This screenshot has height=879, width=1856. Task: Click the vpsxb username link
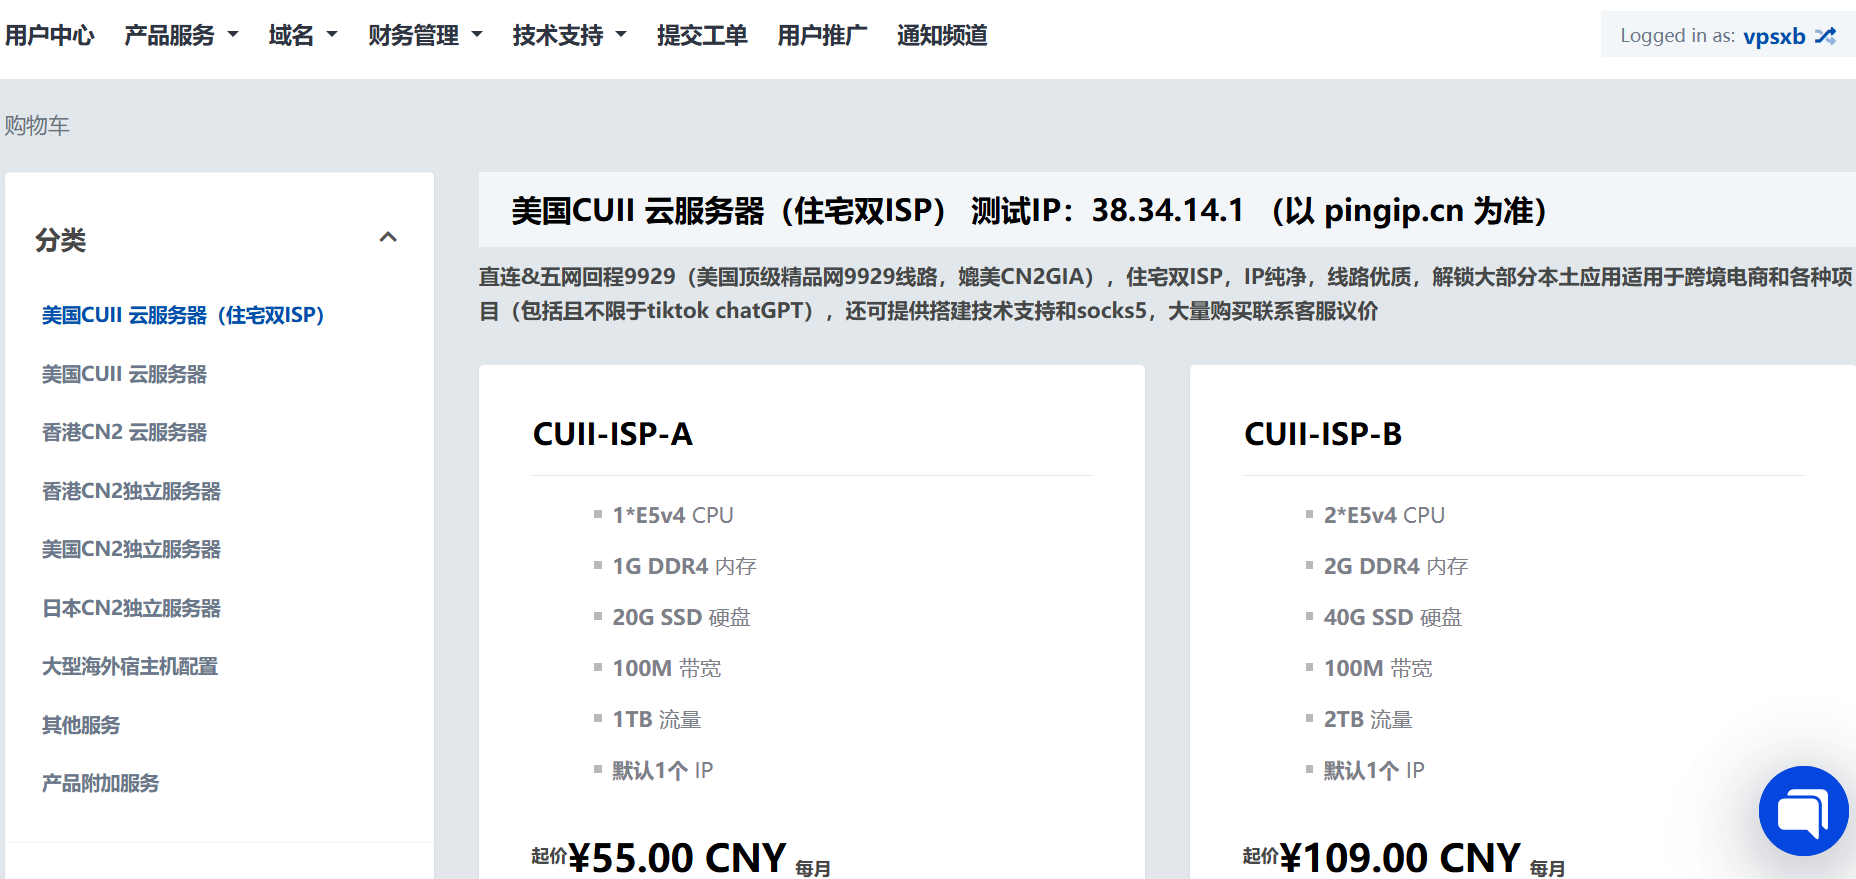tap(1774, 36)
